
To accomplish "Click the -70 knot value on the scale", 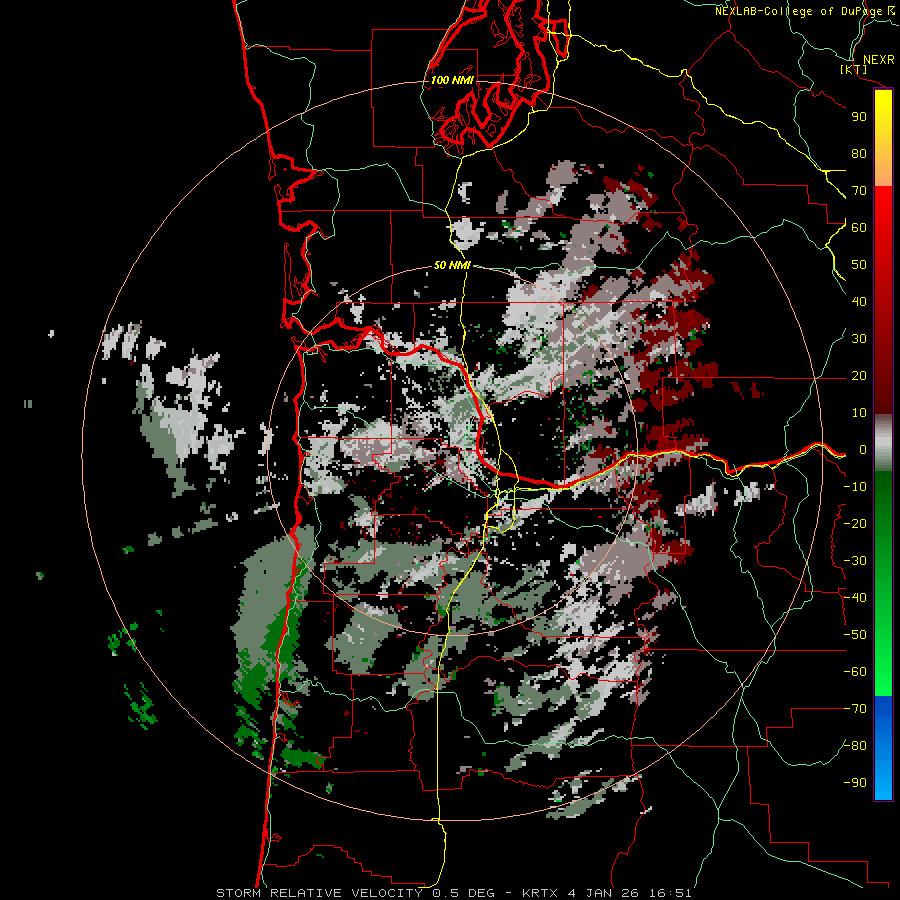I will pos(855,709).
